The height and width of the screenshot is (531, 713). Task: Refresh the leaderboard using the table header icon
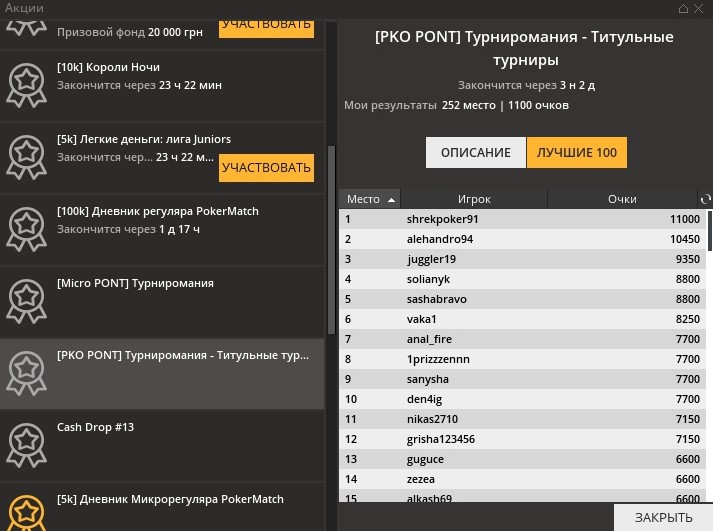tap(705, 199)
